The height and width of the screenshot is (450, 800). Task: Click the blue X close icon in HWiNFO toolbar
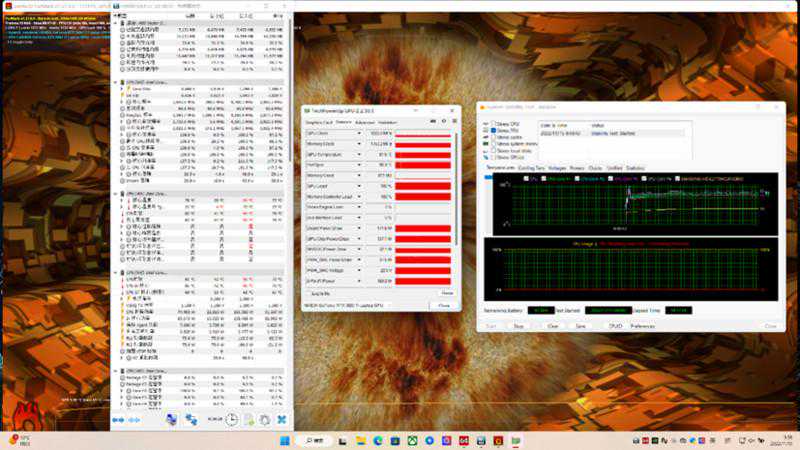[x=281, y=421]
